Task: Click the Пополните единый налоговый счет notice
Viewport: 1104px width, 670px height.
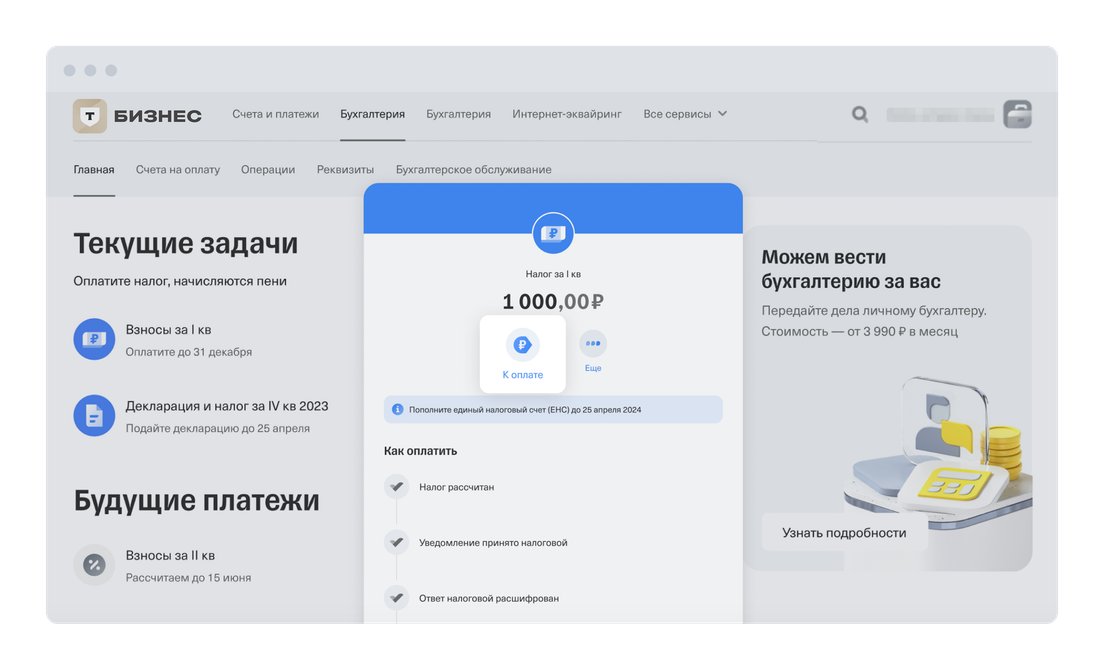Action: 553,410
